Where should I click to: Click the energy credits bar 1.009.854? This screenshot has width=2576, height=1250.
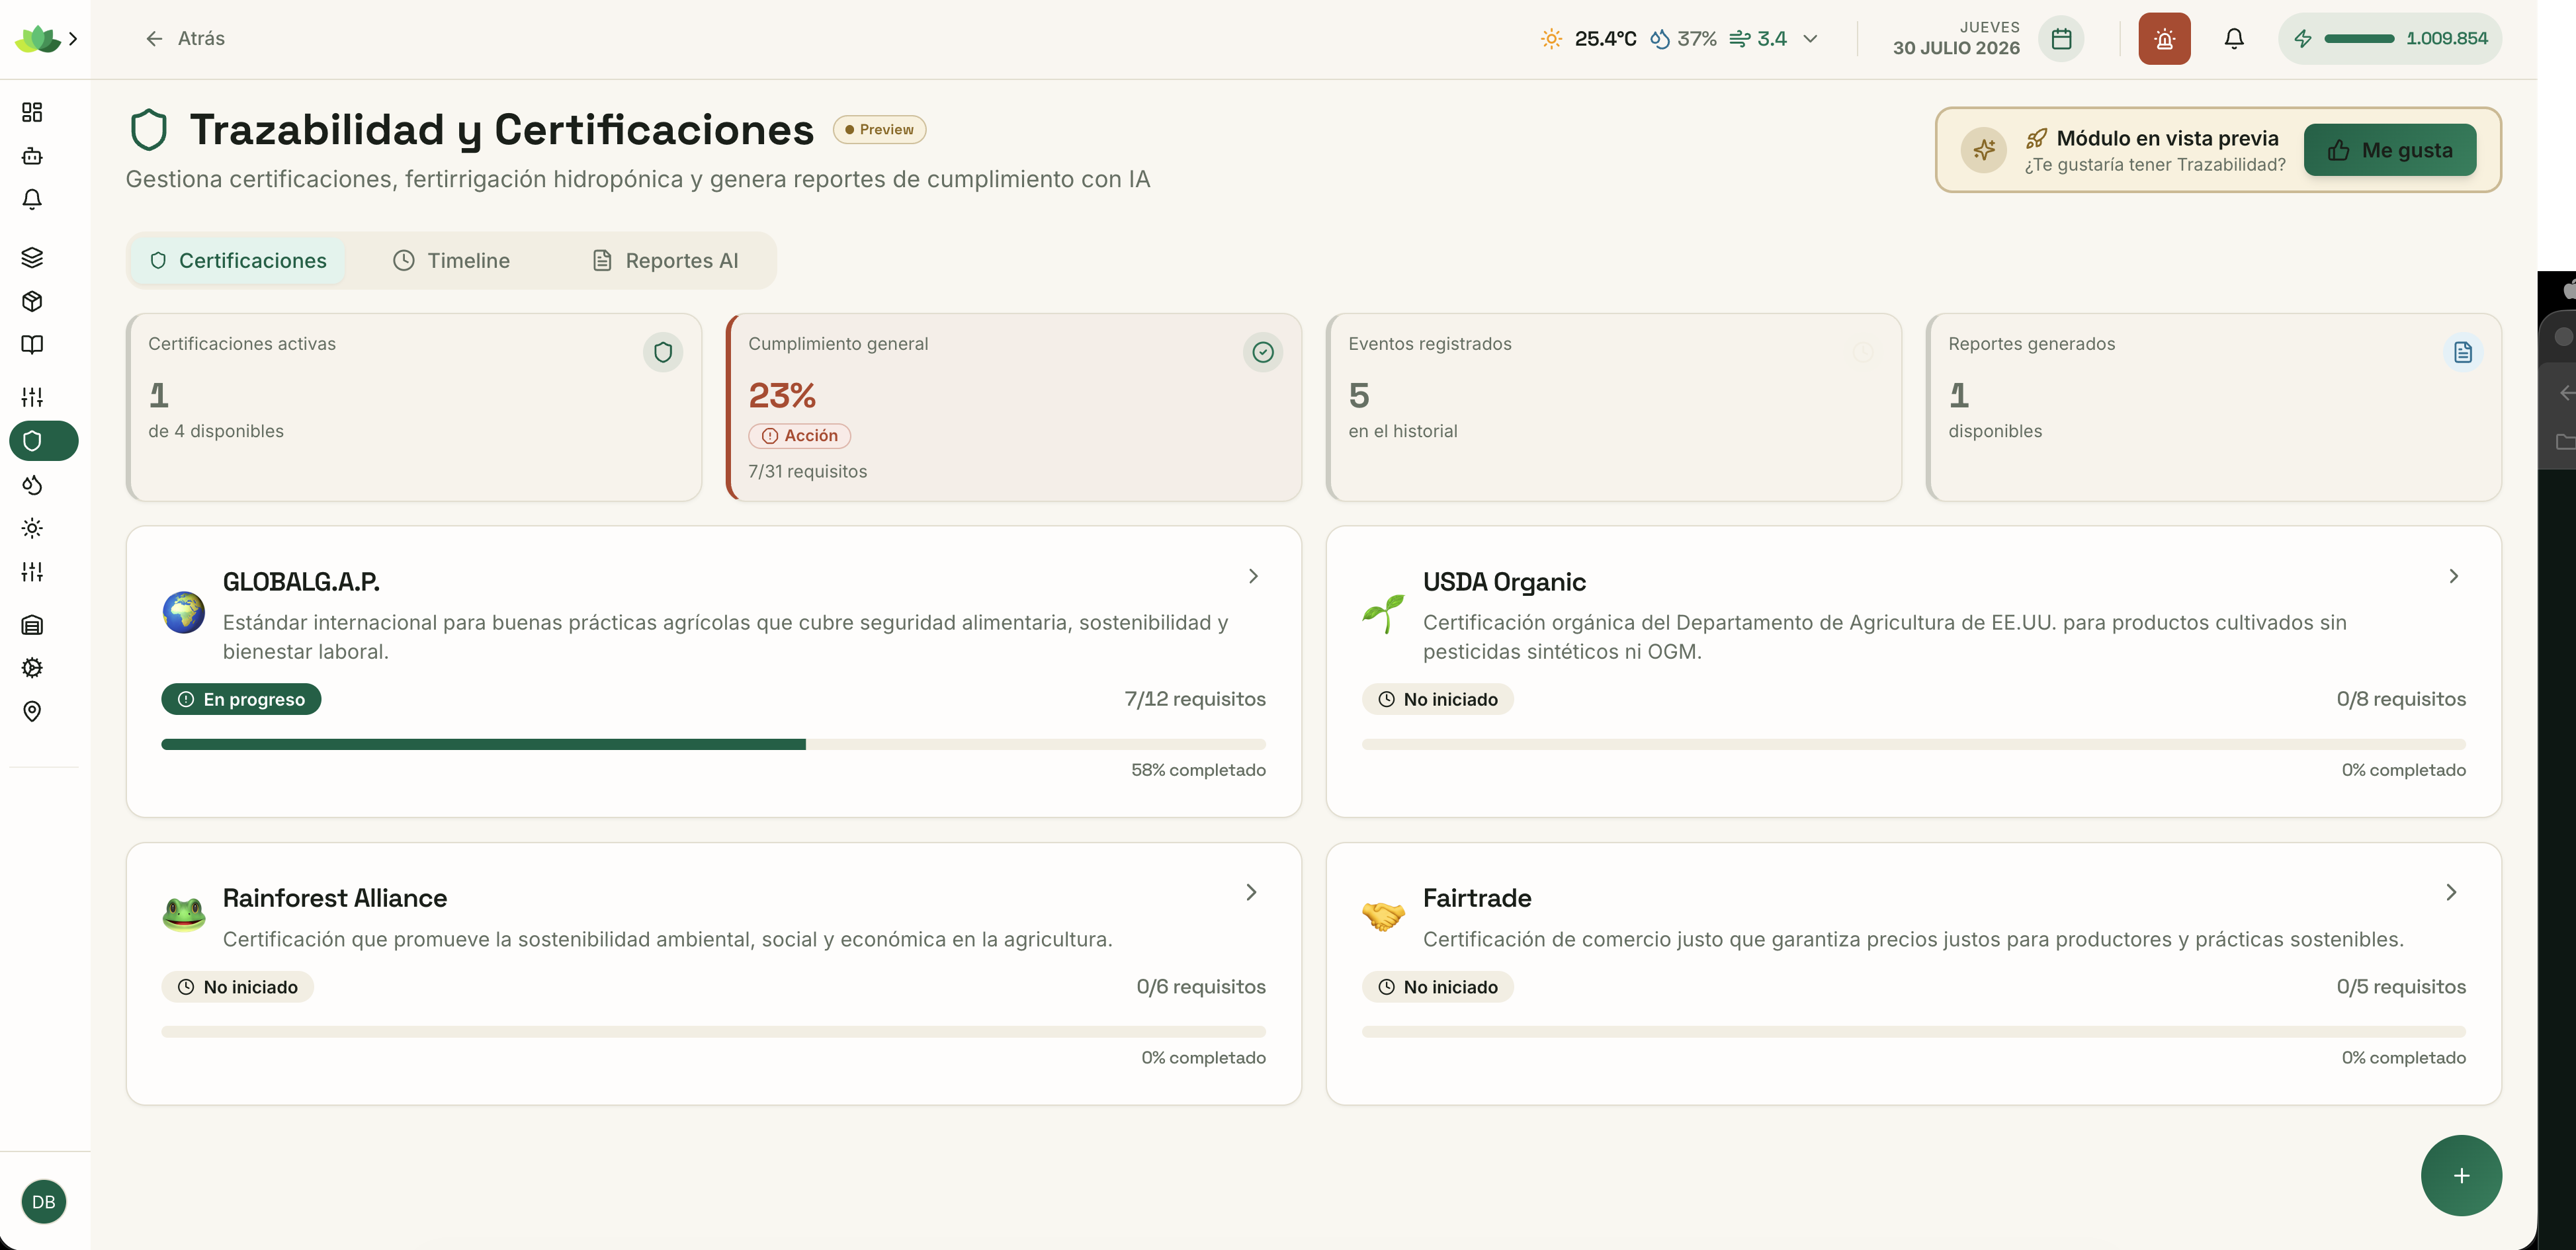2390,39
